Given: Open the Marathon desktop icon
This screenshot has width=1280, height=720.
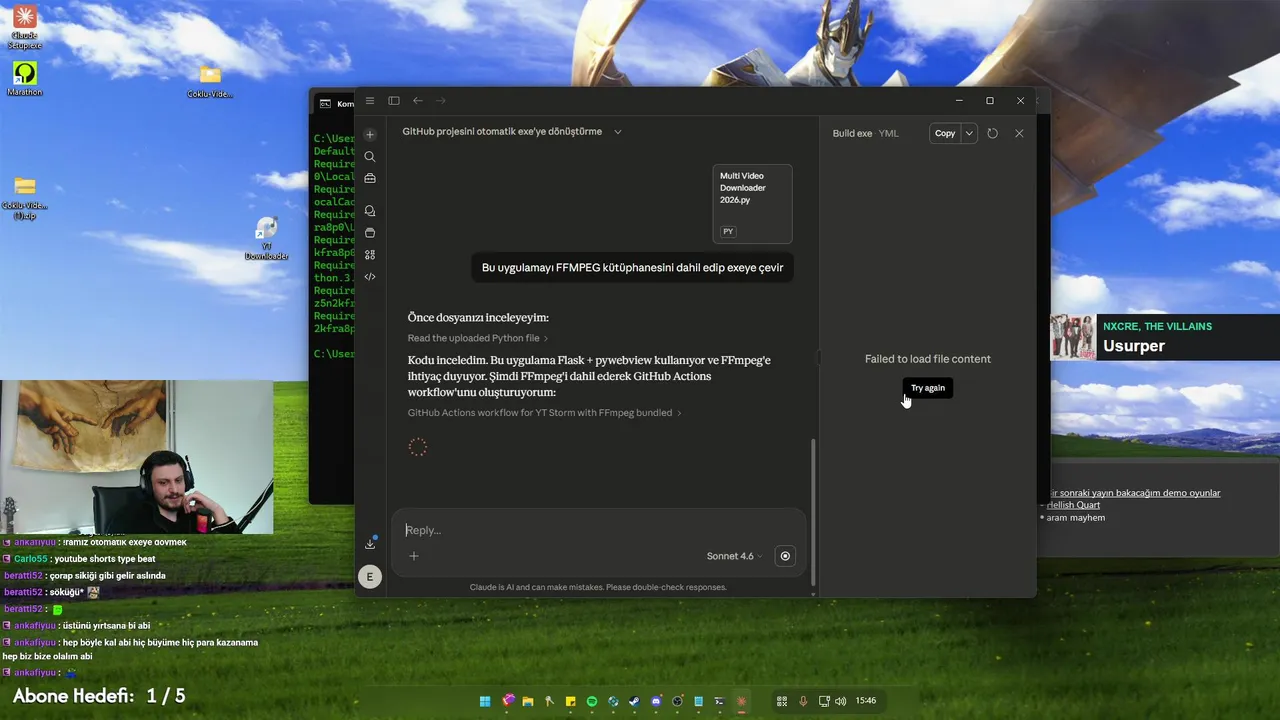Looking at the screenshot, I should click(x=24, y=79).
